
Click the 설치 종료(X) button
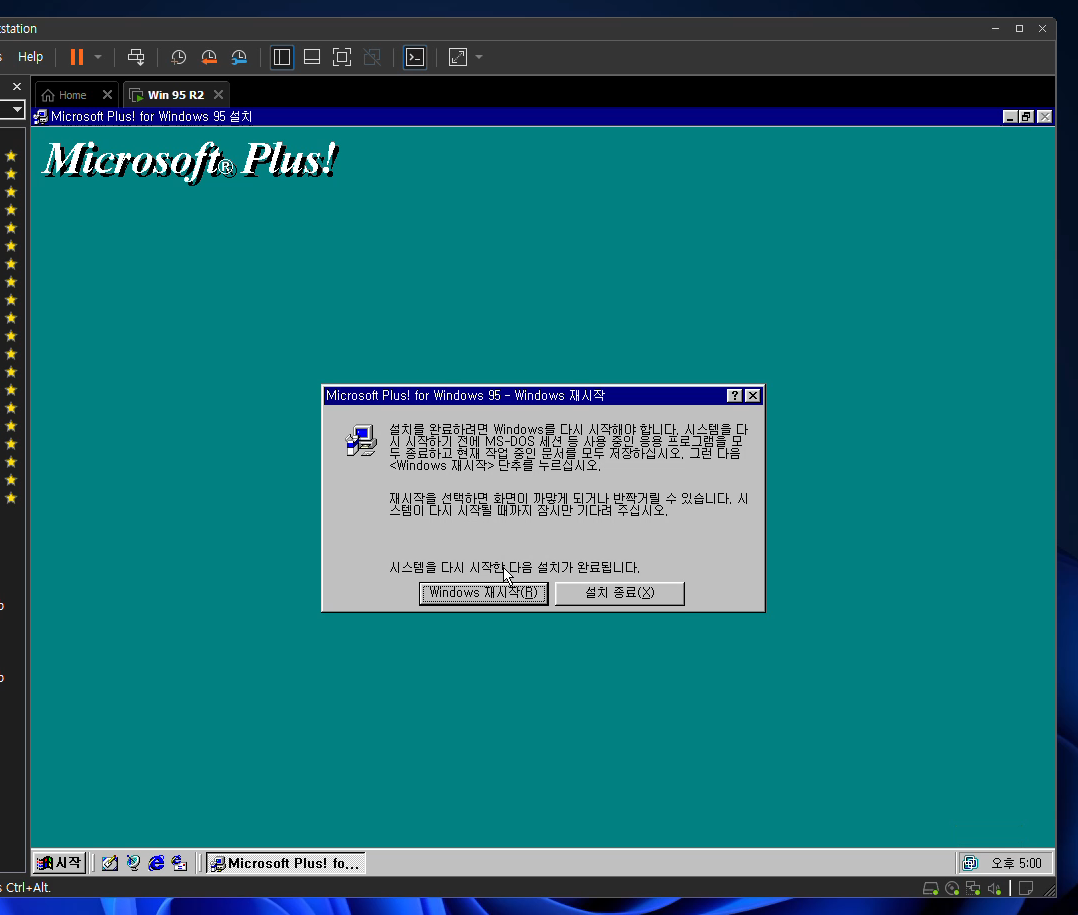[619, 593]
